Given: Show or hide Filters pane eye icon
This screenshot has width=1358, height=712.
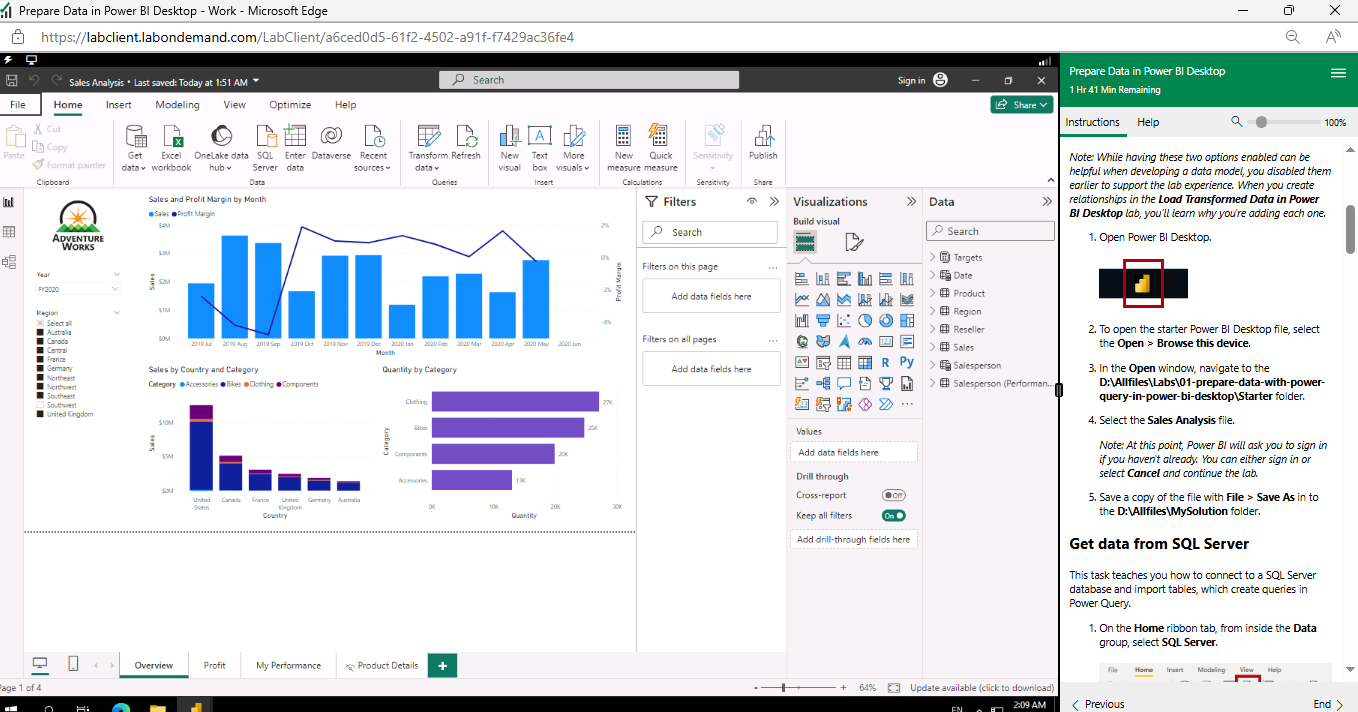Looking at the screenshot, I should pyautogui.click(x=752, y=201).
